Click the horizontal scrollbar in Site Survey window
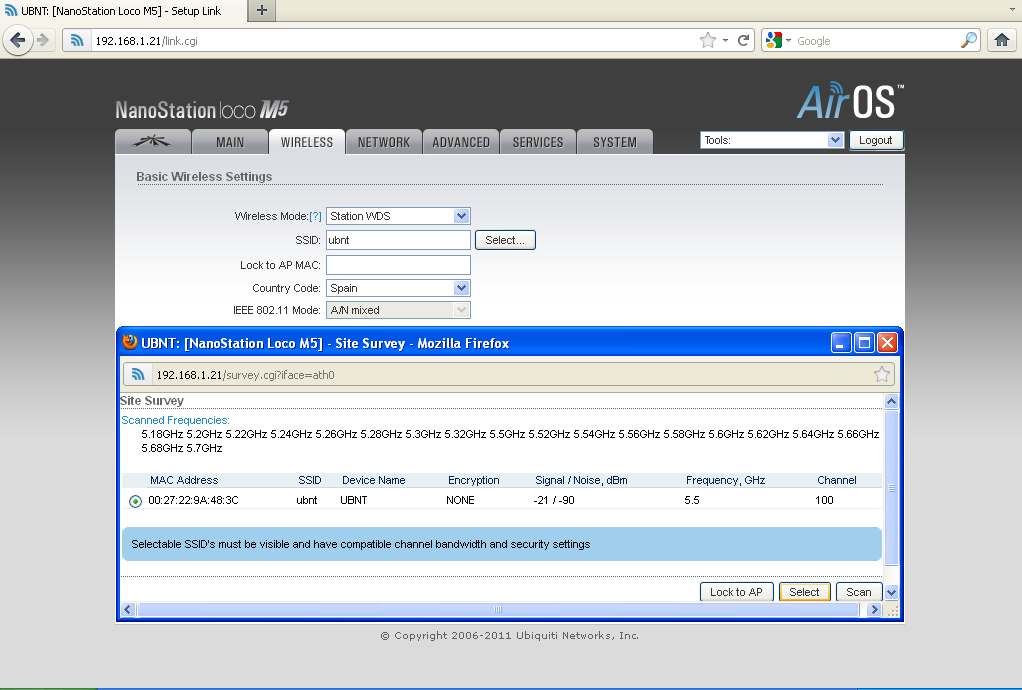The height and width of the screenshot is (690, 1022). coord(497,609)
